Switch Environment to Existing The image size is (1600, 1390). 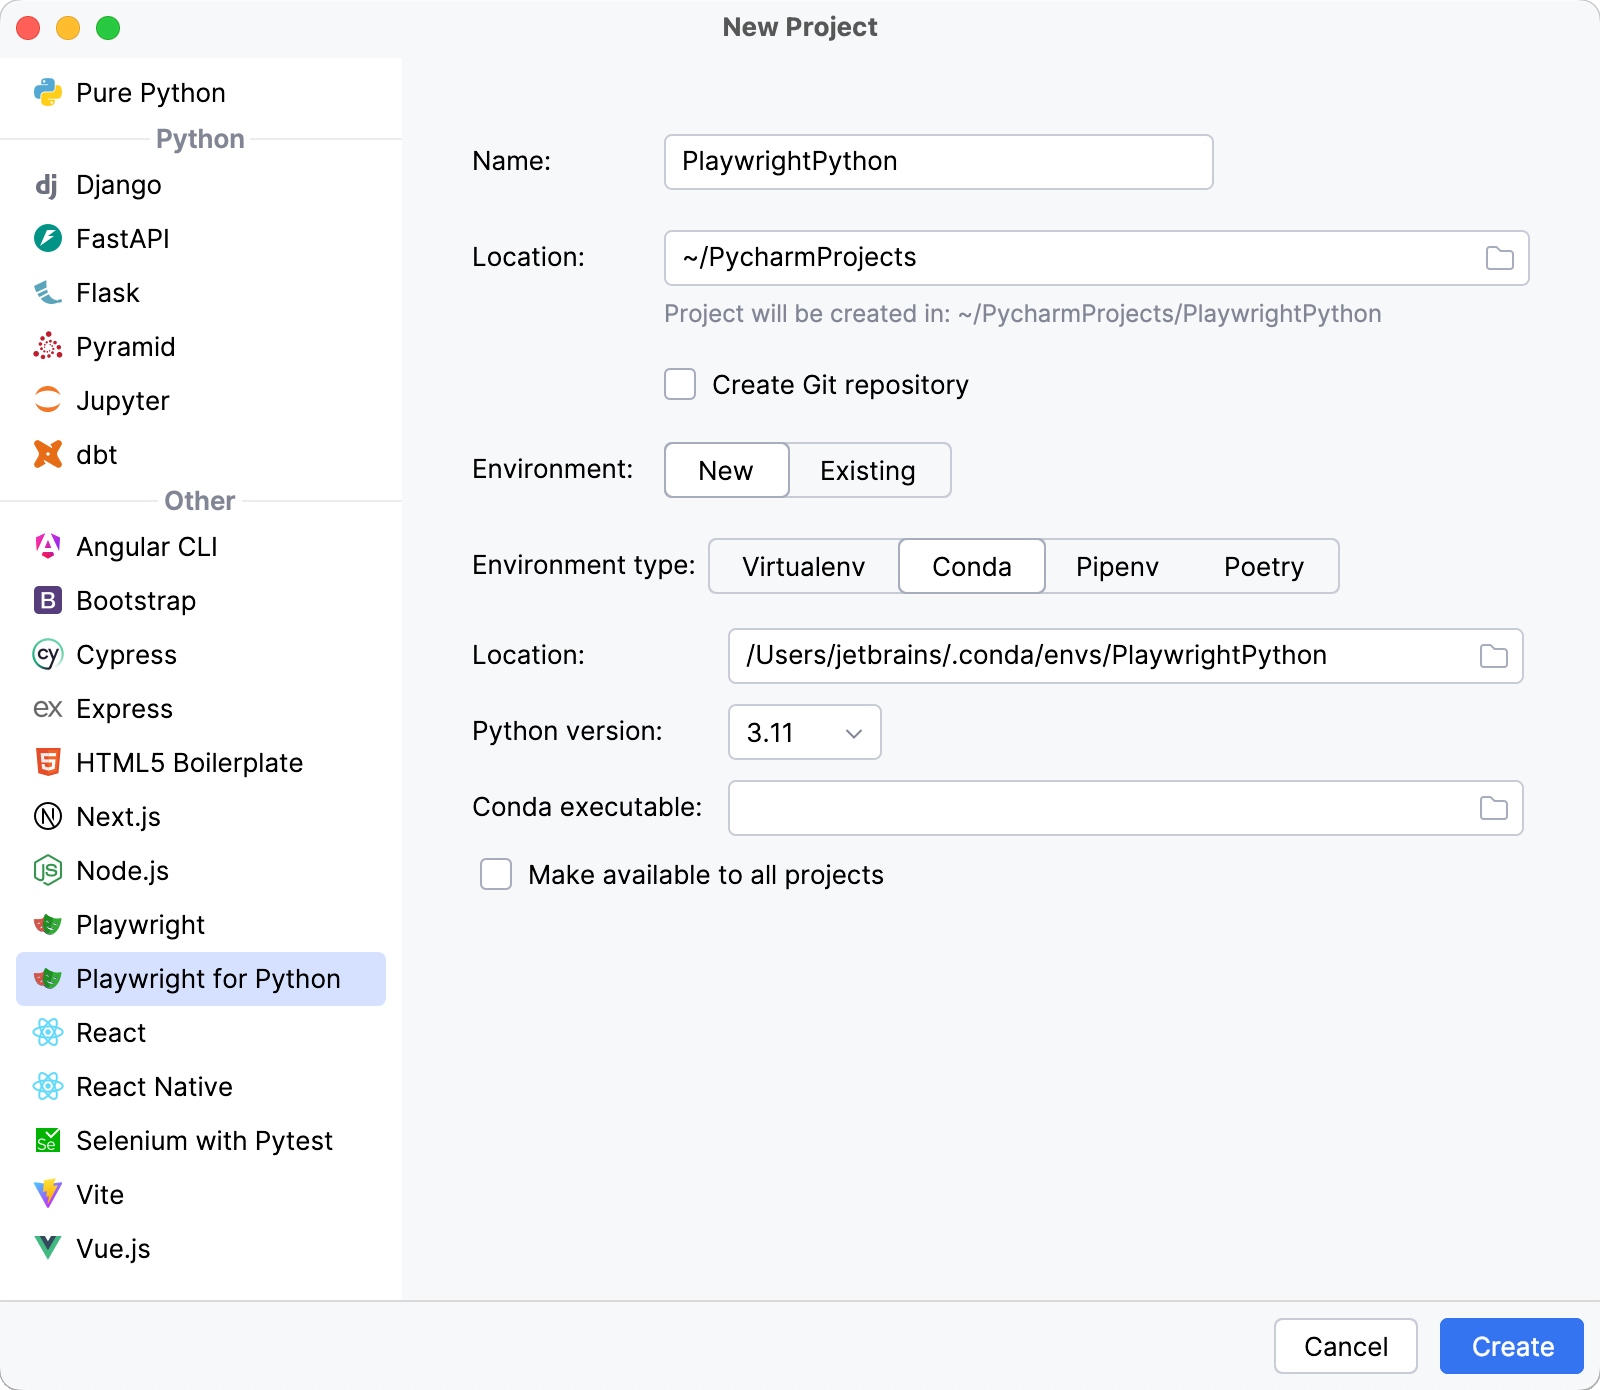coord(868,470)
